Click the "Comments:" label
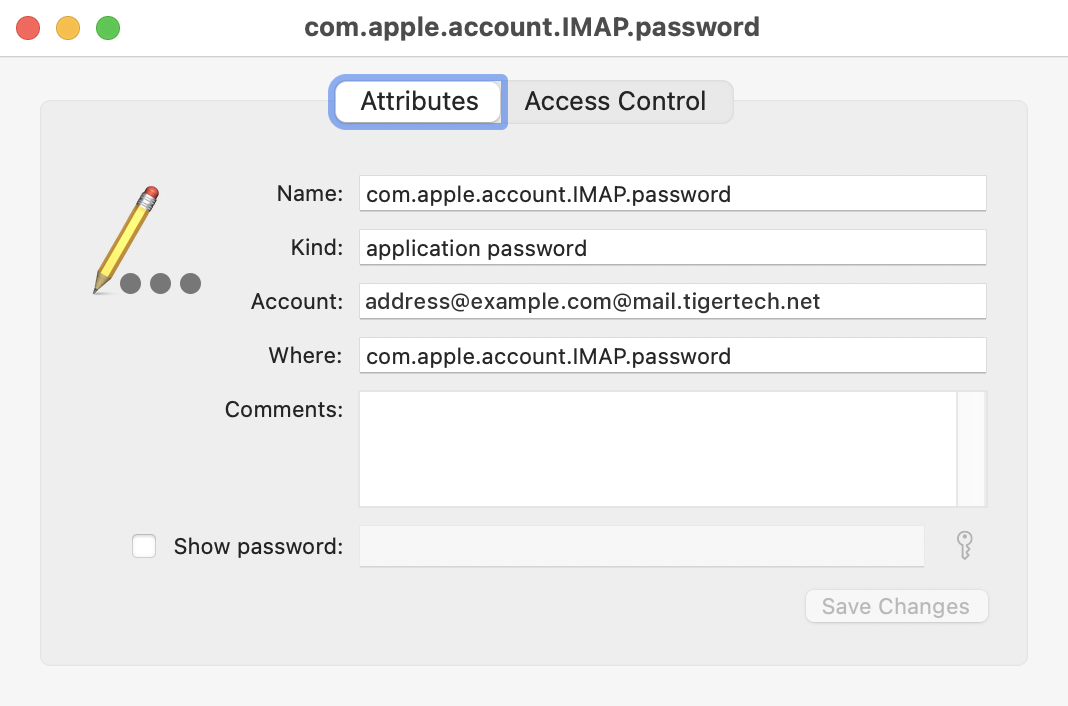The image size is (1068, 706). click(284, 409)
